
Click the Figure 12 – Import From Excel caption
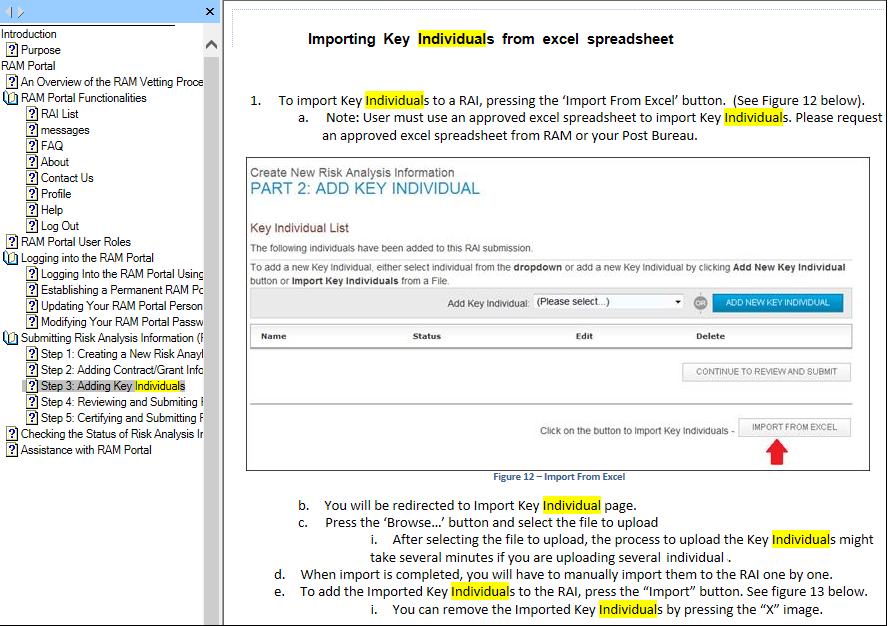point(559,477)
